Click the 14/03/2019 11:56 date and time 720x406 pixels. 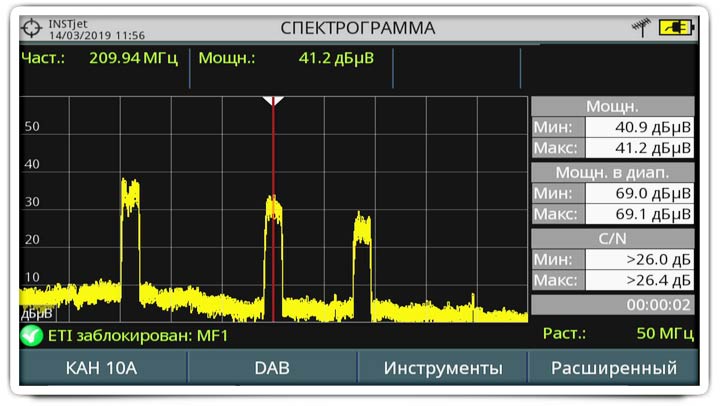pyautogui.click(x=97, y=35)
